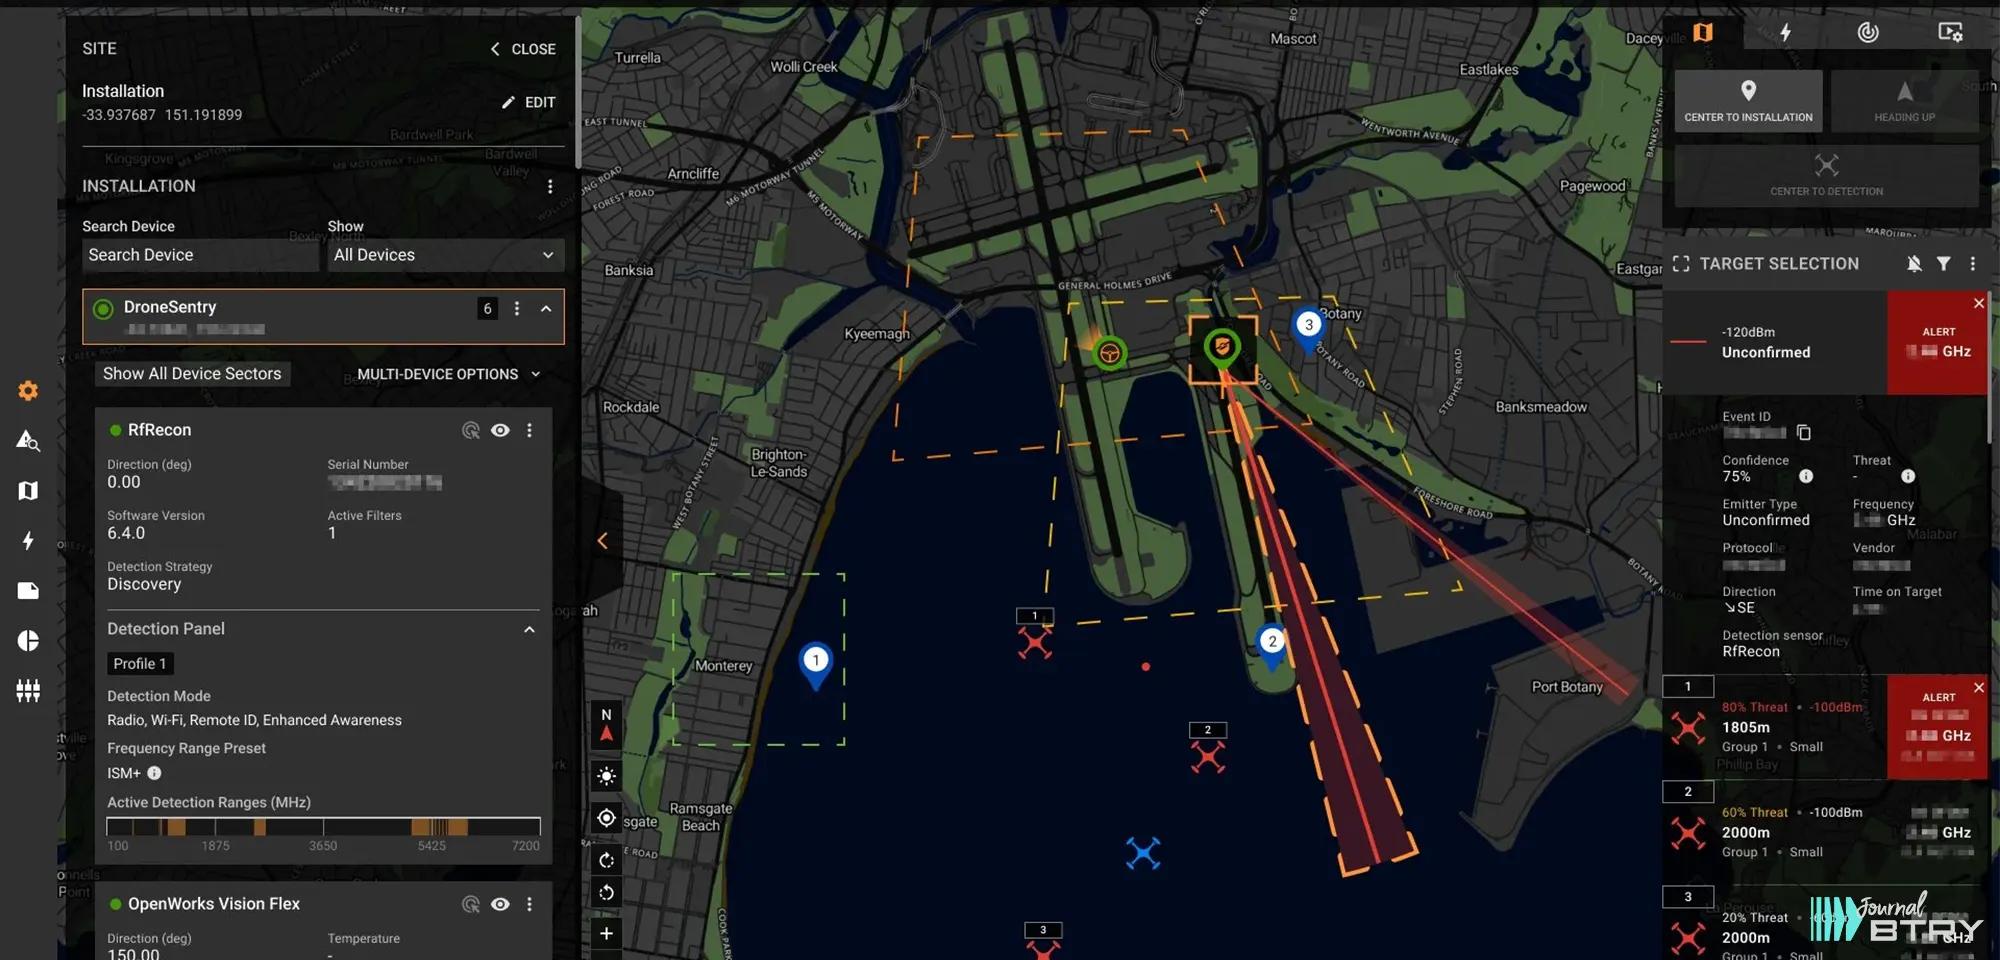Open DroneSentry three-dot options menu

pos(517,308)
